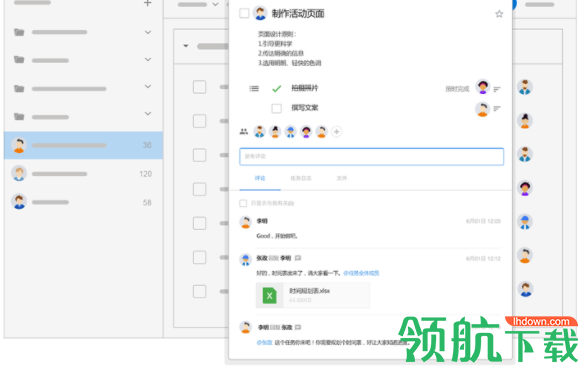578x369 pixels.
Task: Click the 12:12 comment timestamp
Action: pyautogui.click(x=483, y=259)
